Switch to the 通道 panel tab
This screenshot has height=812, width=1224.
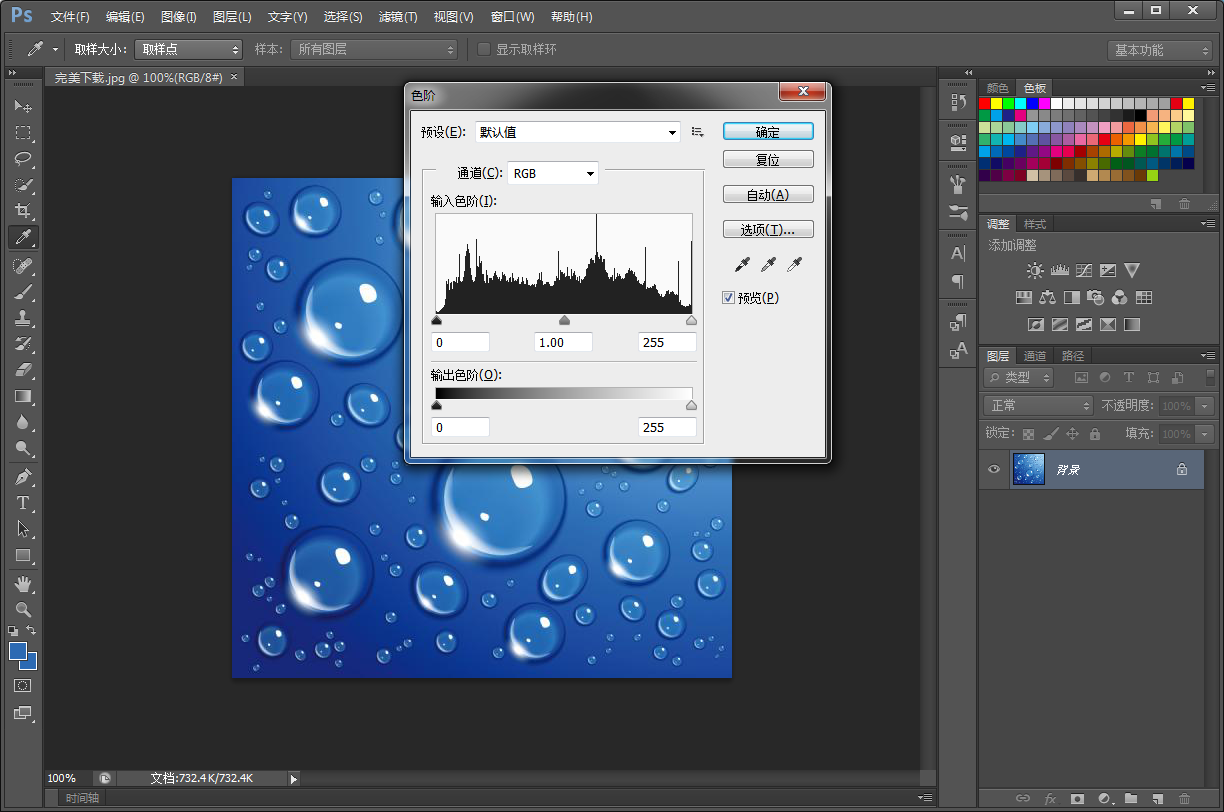(1035, 356)
